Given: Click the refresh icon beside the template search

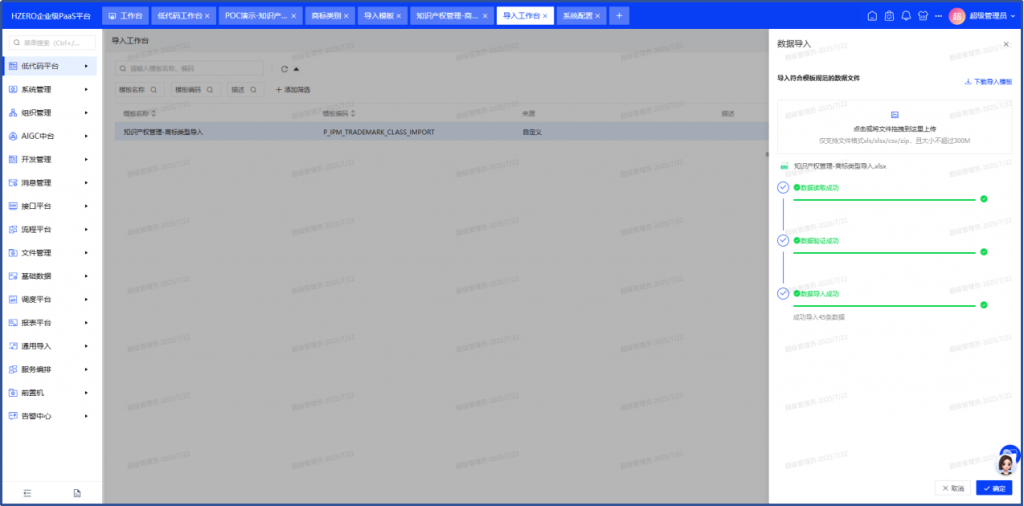Looking at the screenshot, I should coord(284,69).
